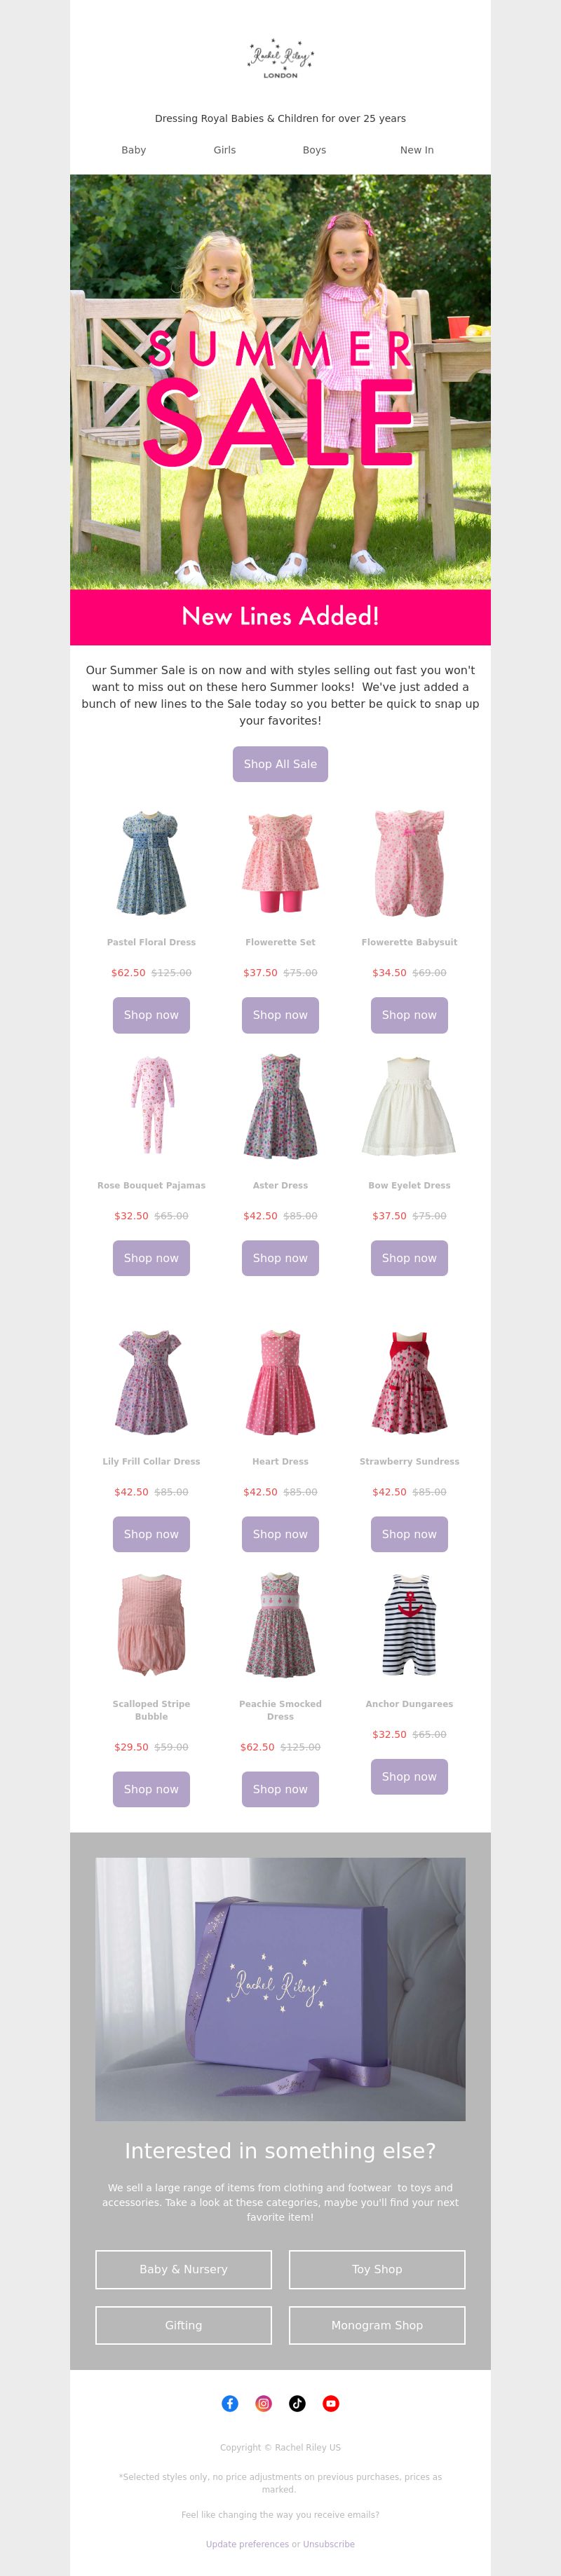Click the Rachel Riley London logo
This screenshot has height=2576, width=561.
point(280,59)
